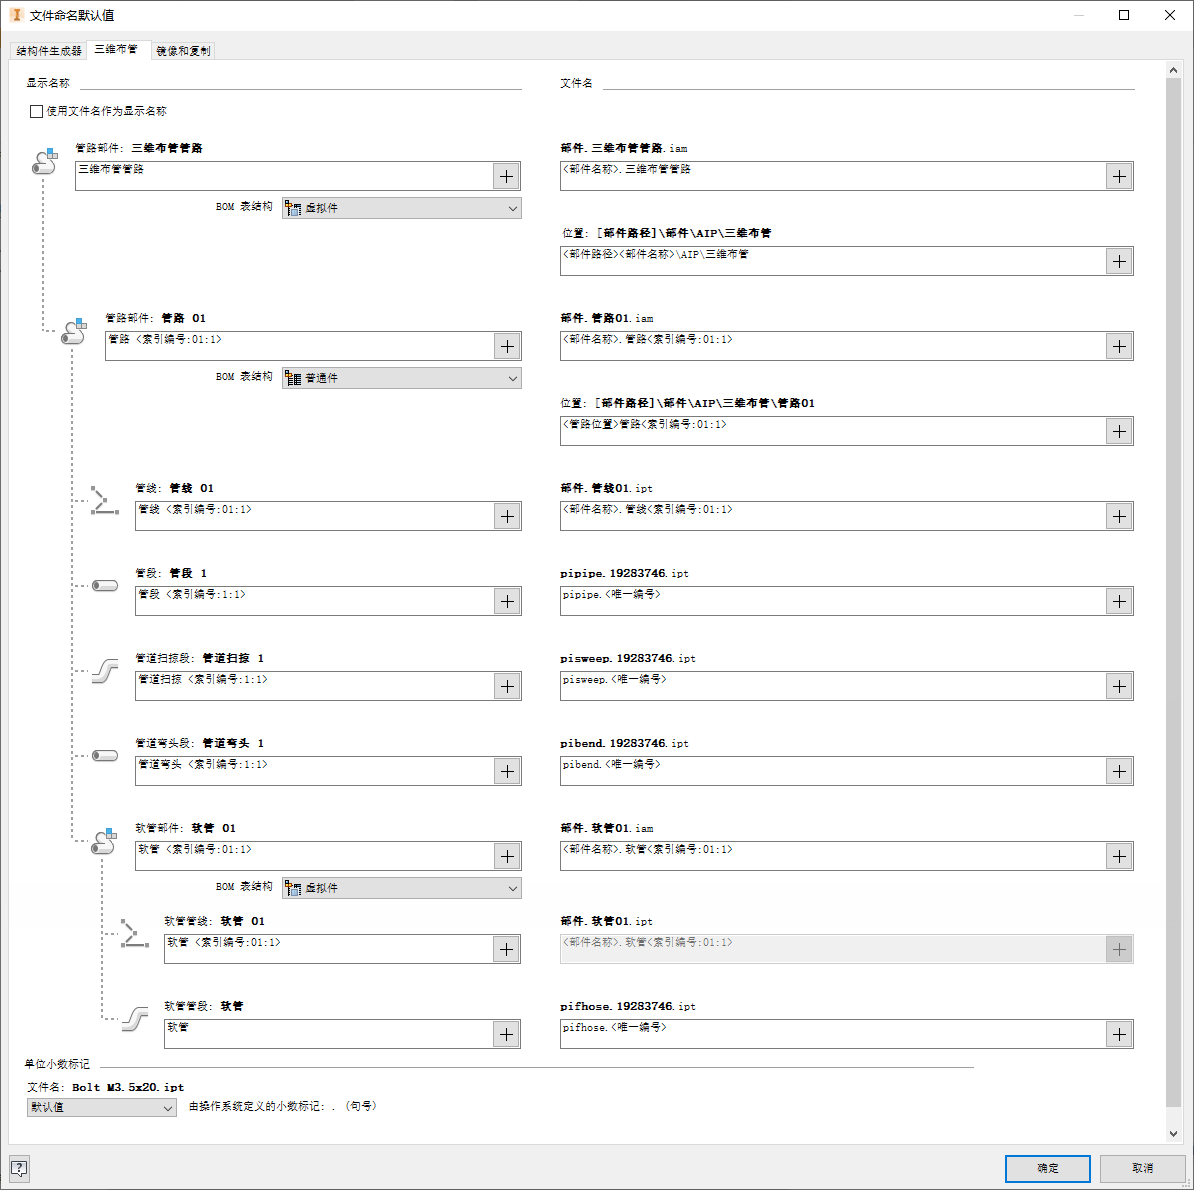The height and width of the screenshot is (1190, 1194).
Task: Click plus button for pibend.<唯一编号> file name
Action: click(1119, 772)
